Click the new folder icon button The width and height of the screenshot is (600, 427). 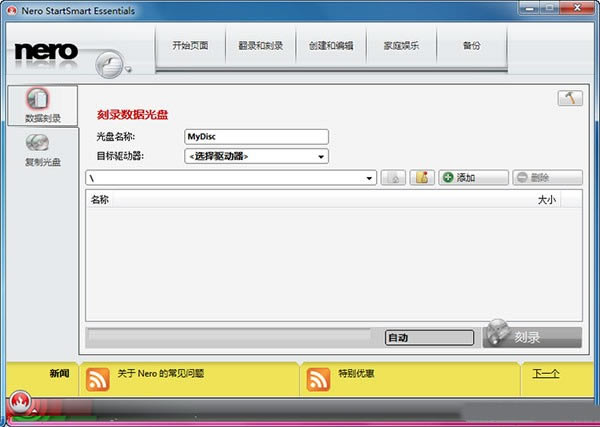[x=422, y=178]
